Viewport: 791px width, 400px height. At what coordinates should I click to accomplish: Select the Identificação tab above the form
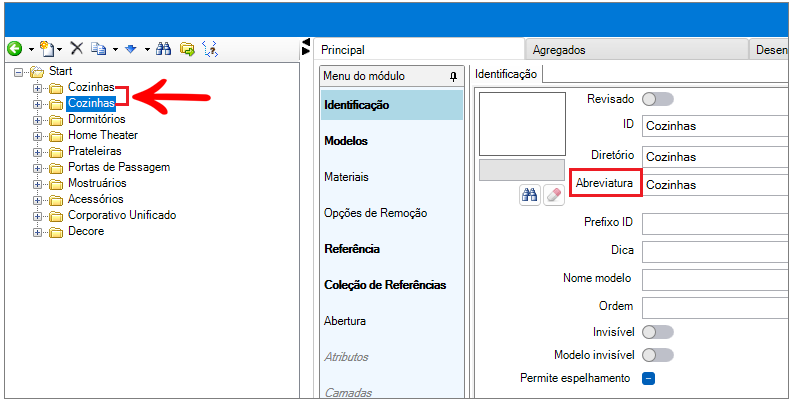[x=506, y=74]
